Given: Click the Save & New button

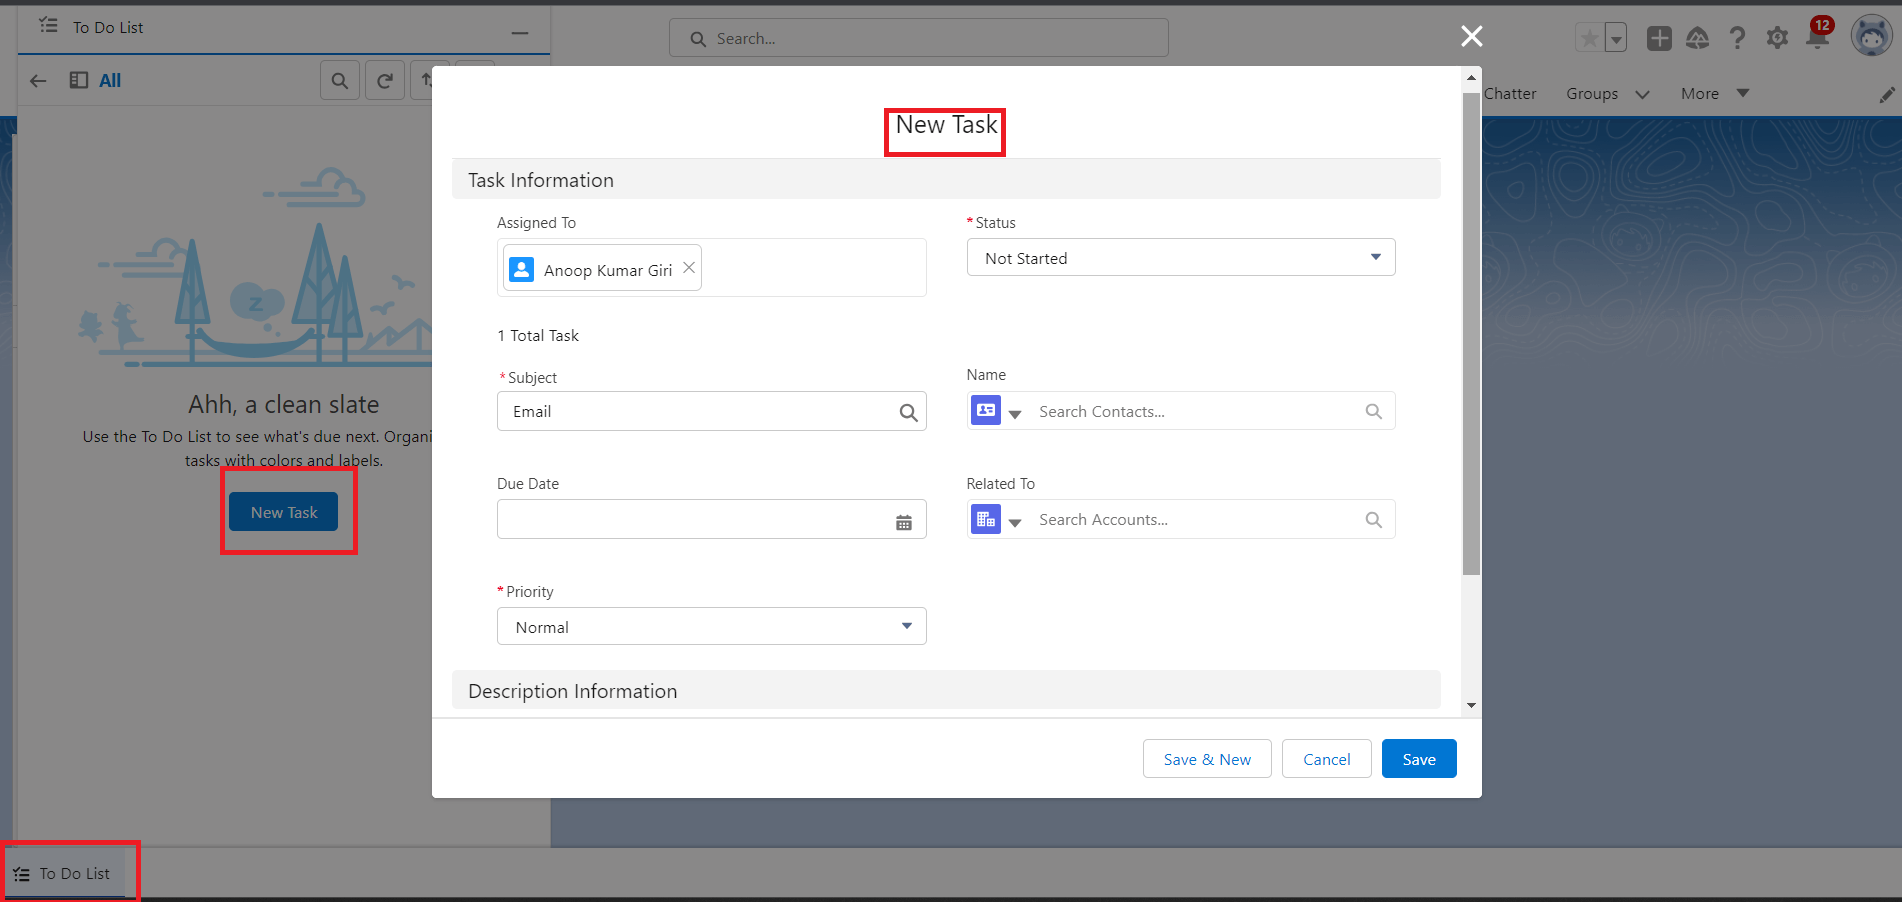Looking at the screenshot, I should pyautogui.click(x=1206, y=758).
